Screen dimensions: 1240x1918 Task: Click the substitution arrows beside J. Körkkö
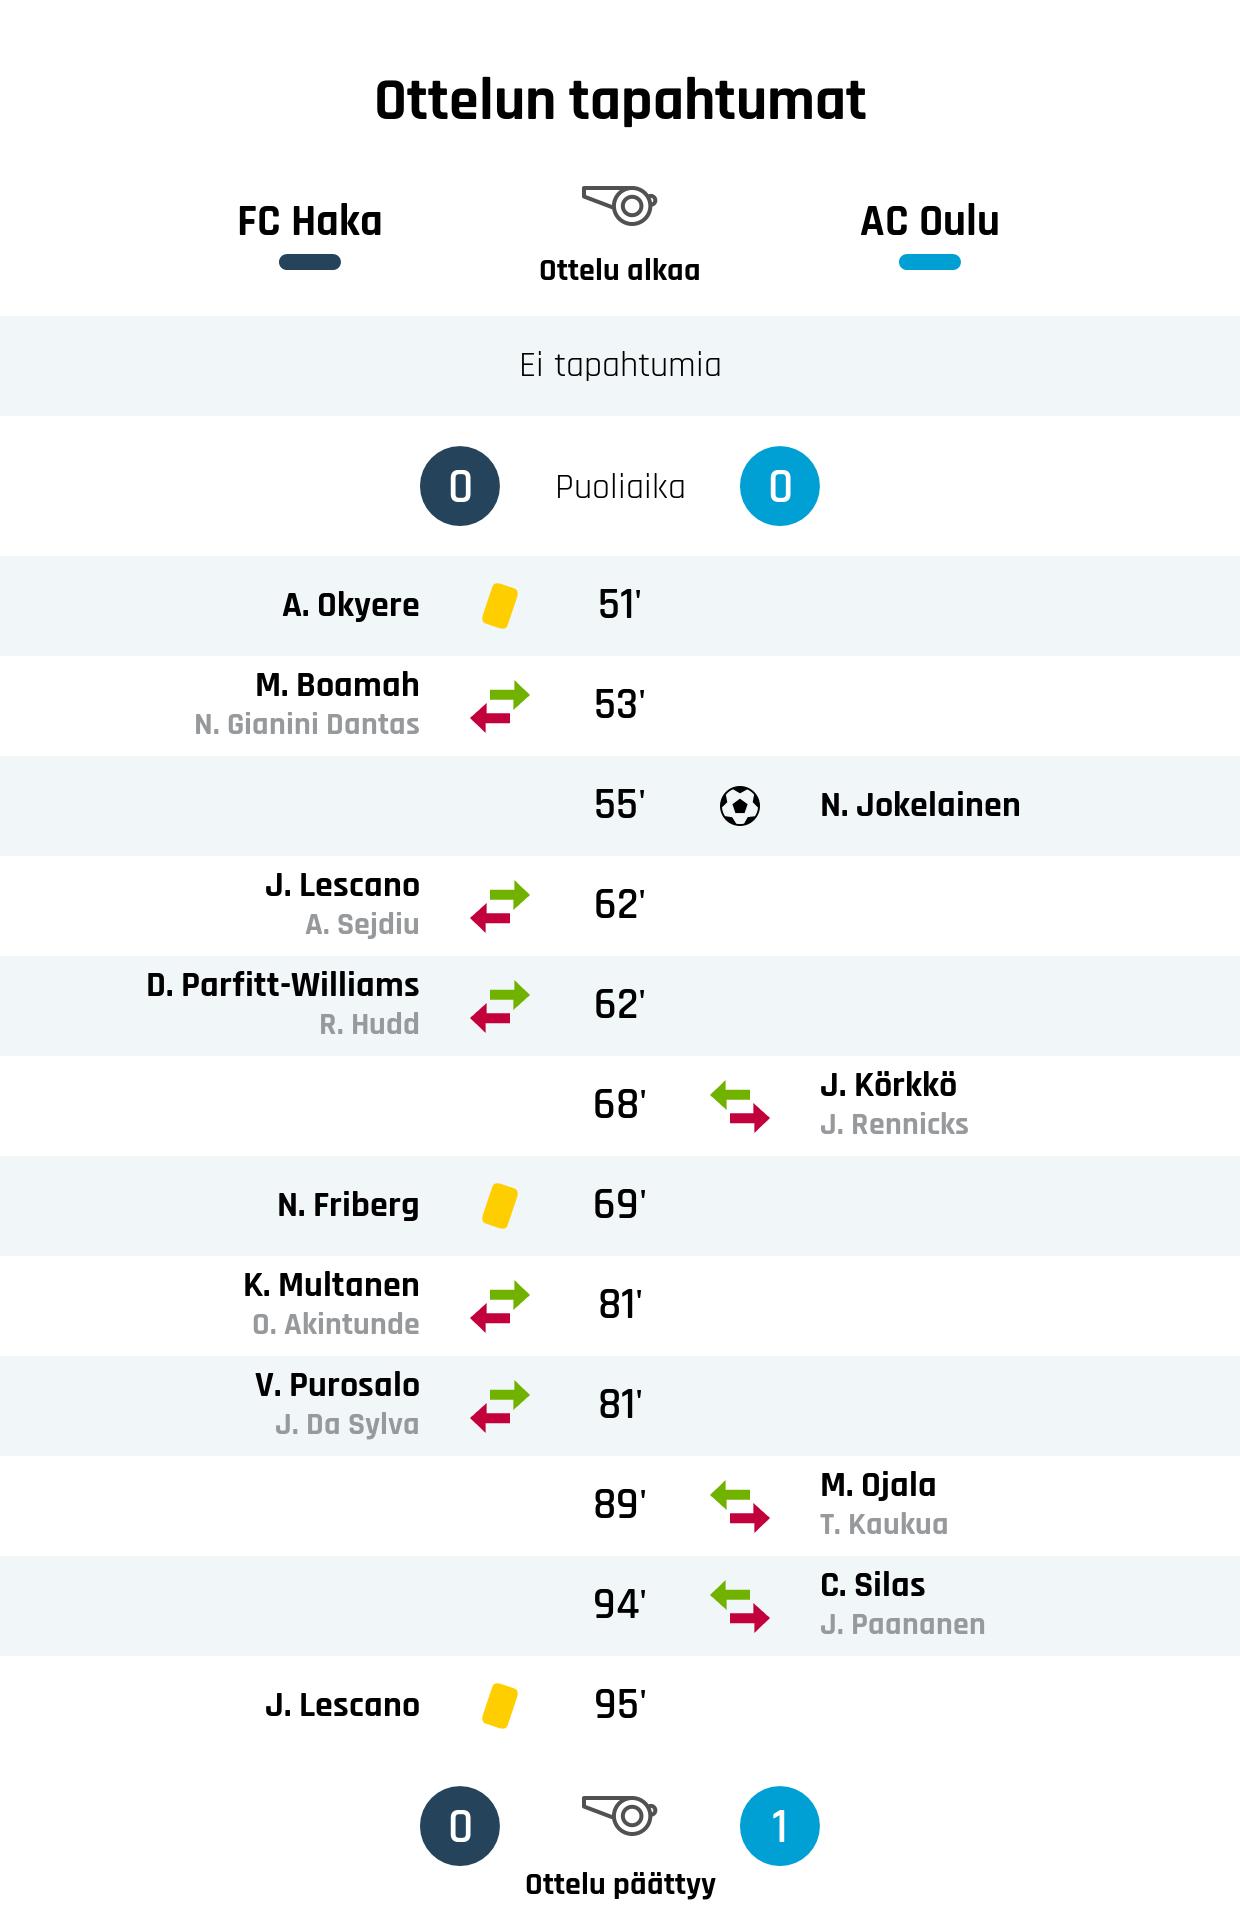click(x=740, y=1106)
